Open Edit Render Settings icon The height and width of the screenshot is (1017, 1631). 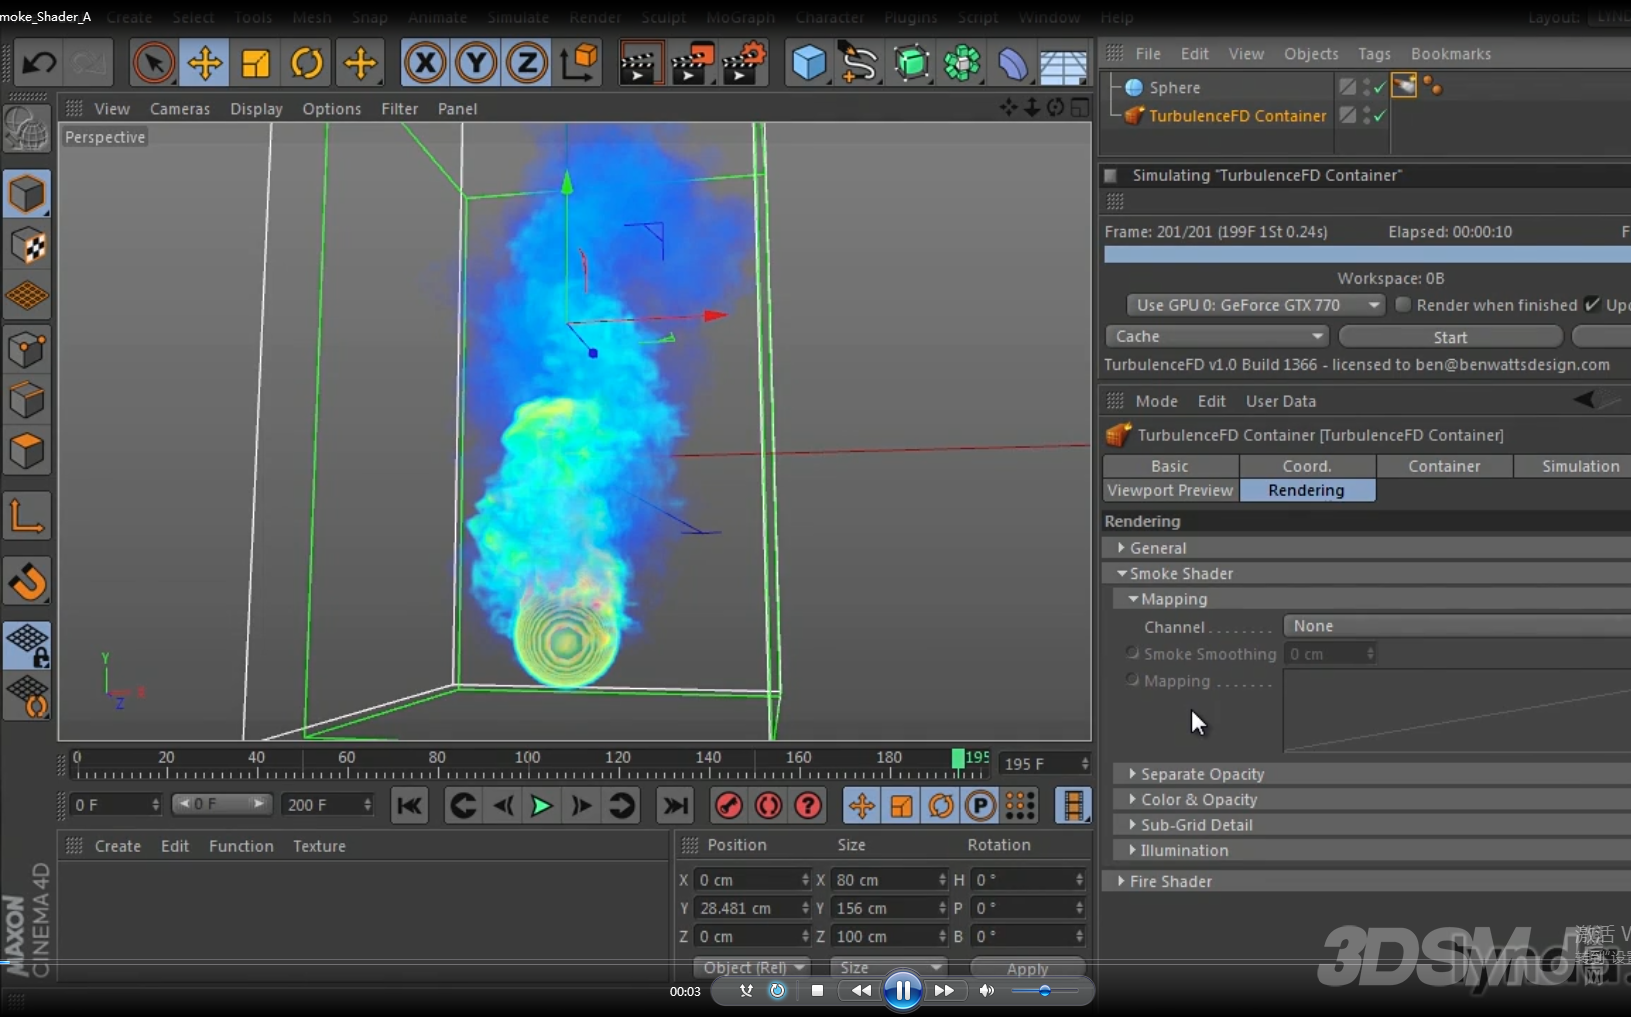click(743, 64)
